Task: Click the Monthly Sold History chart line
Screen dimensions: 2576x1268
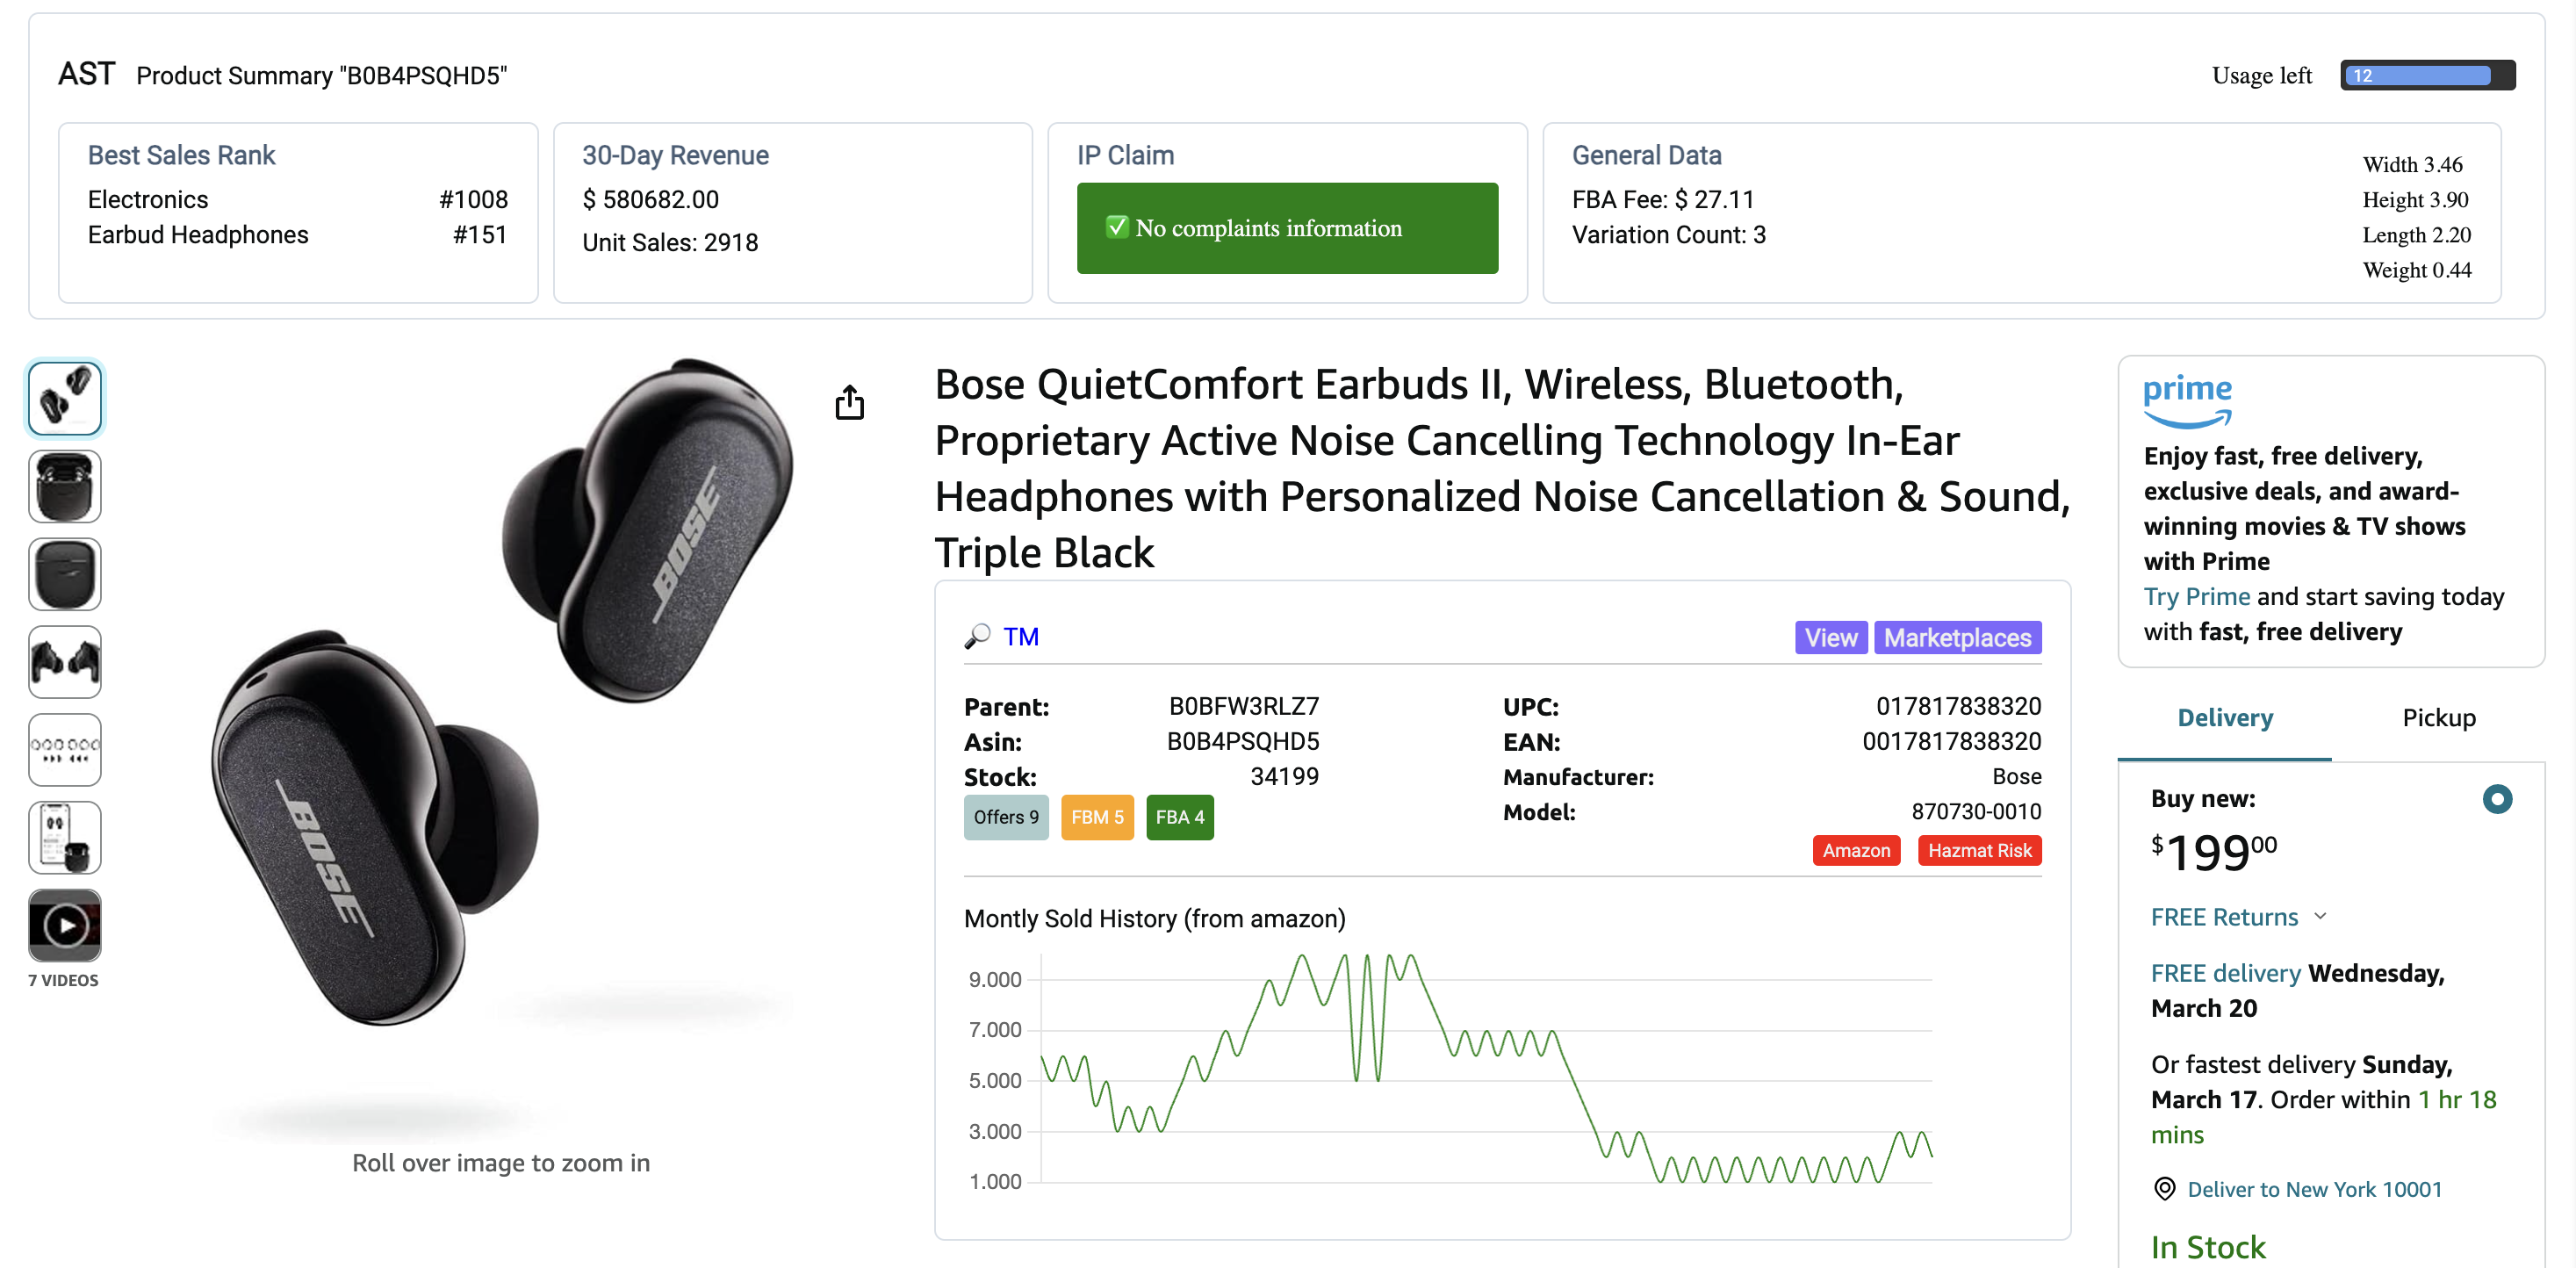Action: click(1486, 1069)
